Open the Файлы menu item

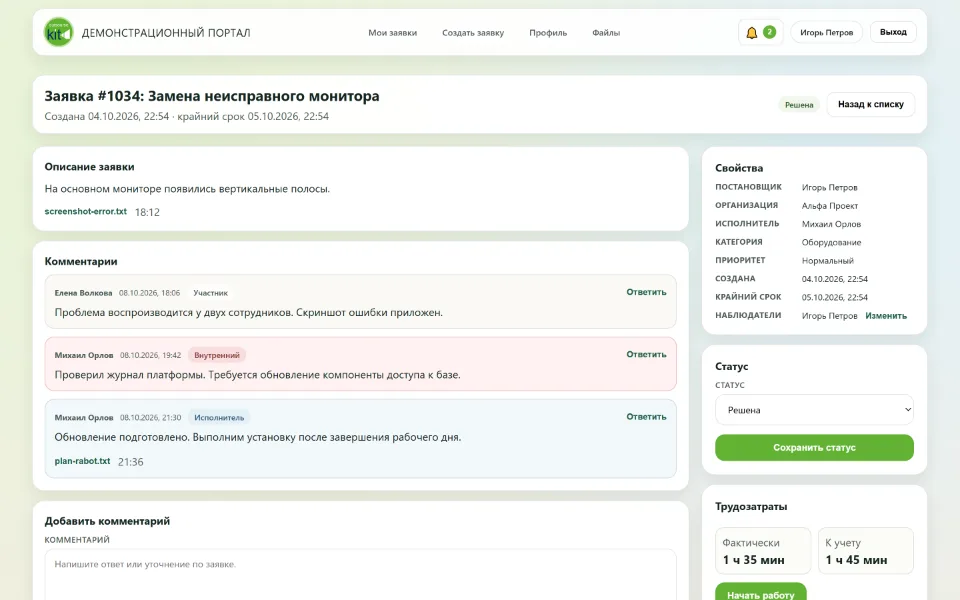click(x=606, y=32)
